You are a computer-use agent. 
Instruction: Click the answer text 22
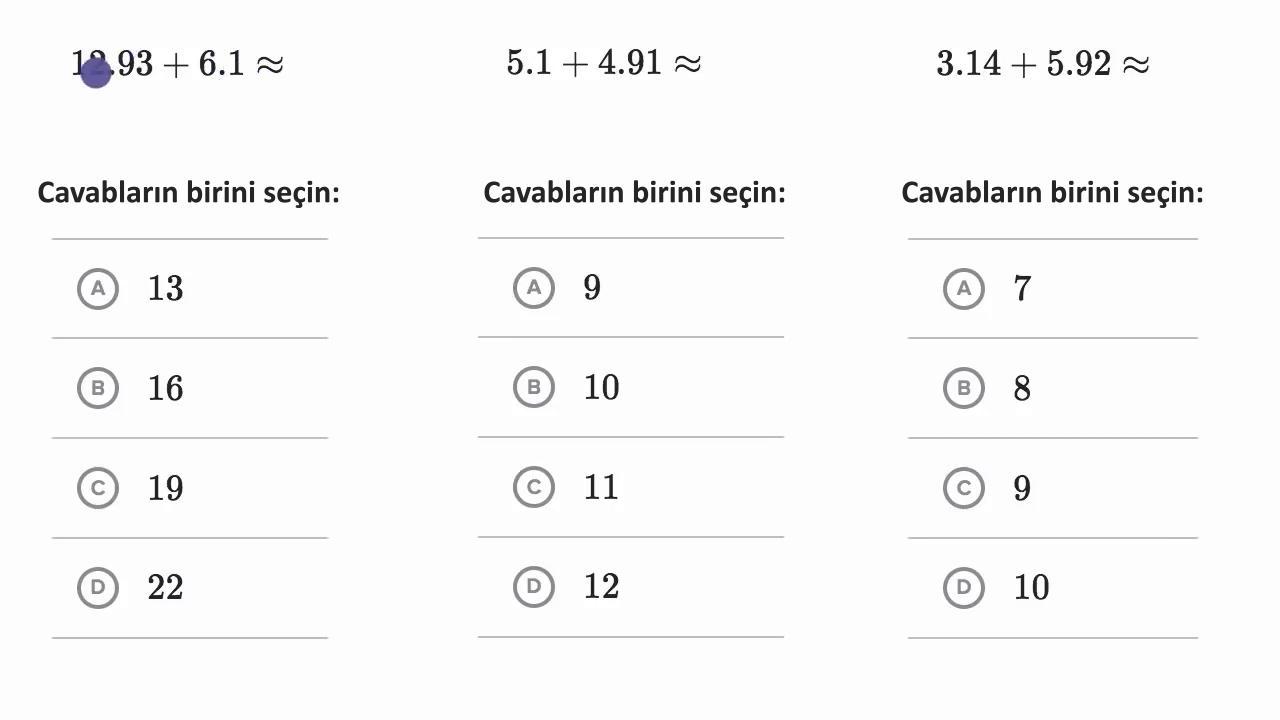(x=166, y=587)
